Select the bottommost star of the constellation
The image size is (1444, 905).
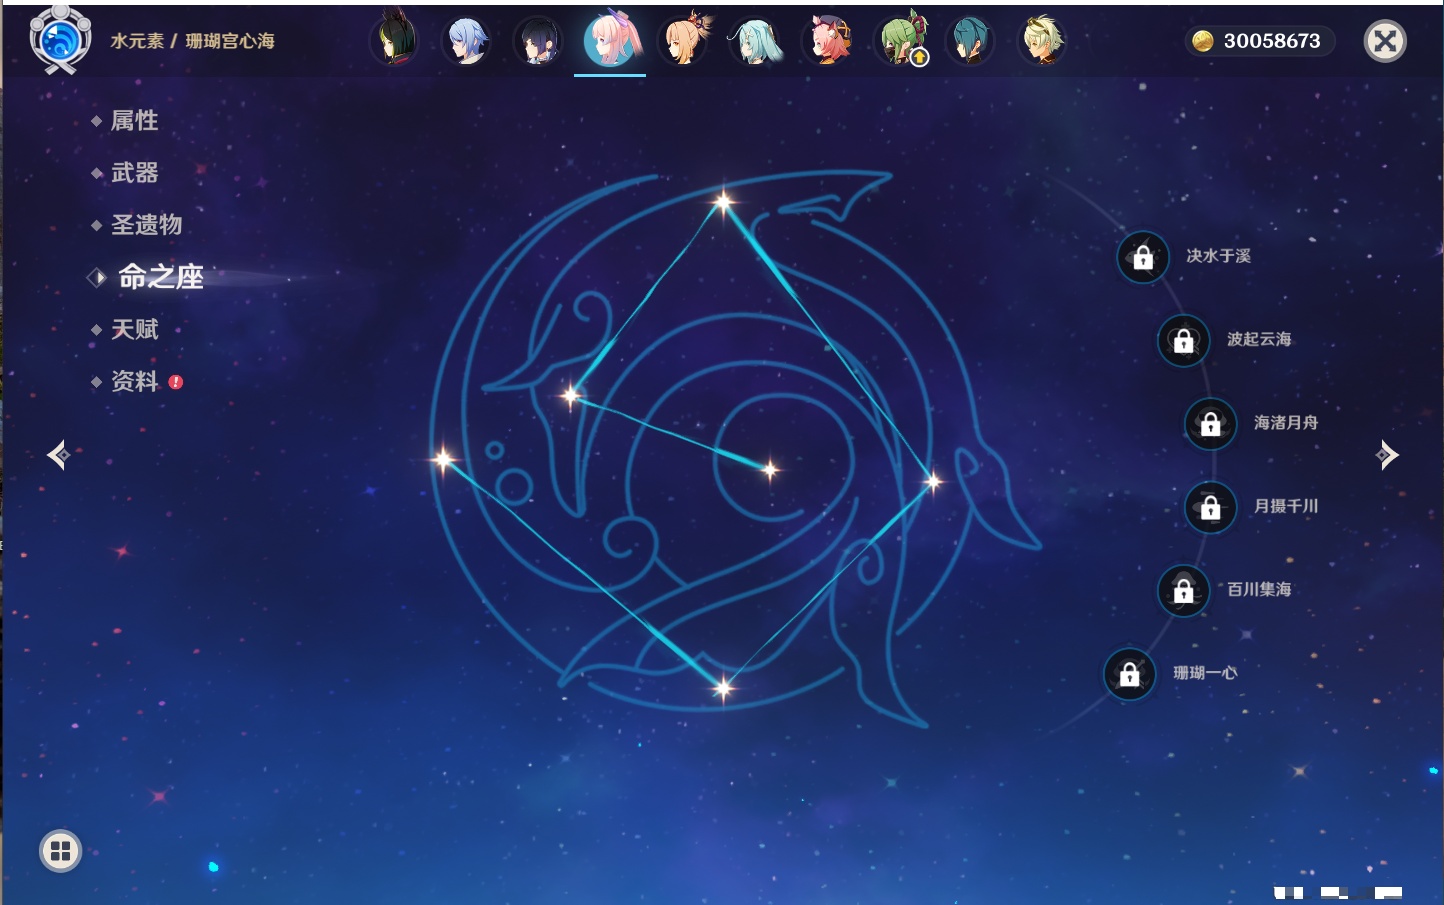point(723,687)
